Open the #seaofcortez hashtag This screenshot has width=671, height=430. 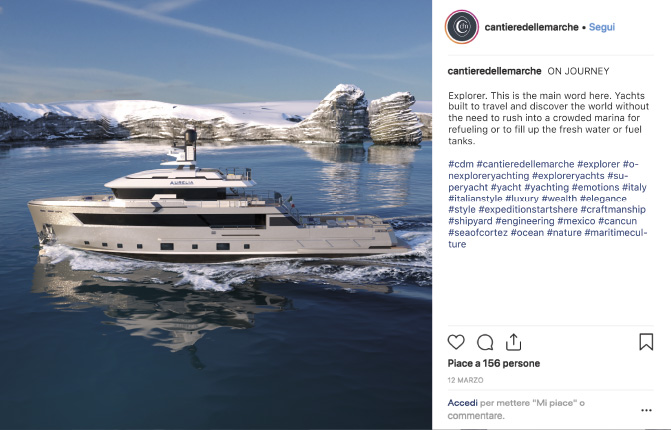point(478,233)
